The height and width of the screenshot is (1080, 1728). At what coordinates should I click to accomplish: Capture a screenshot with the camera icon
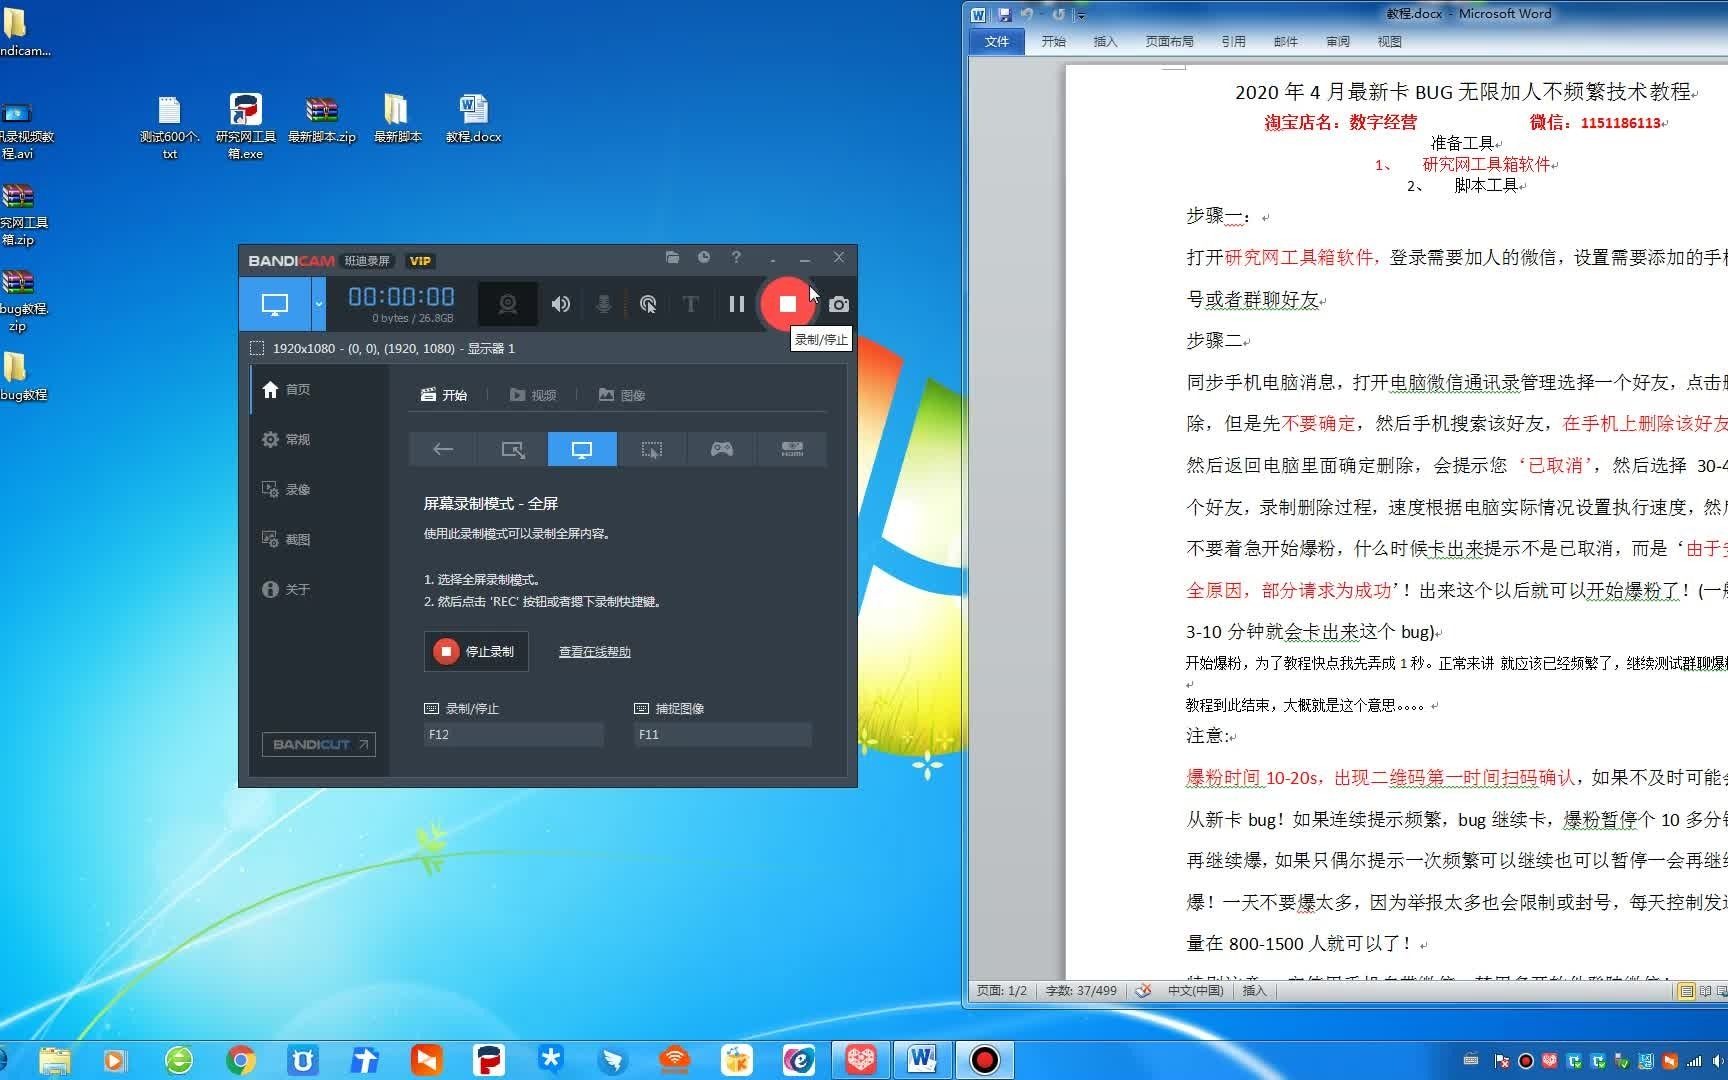[839, 304]
